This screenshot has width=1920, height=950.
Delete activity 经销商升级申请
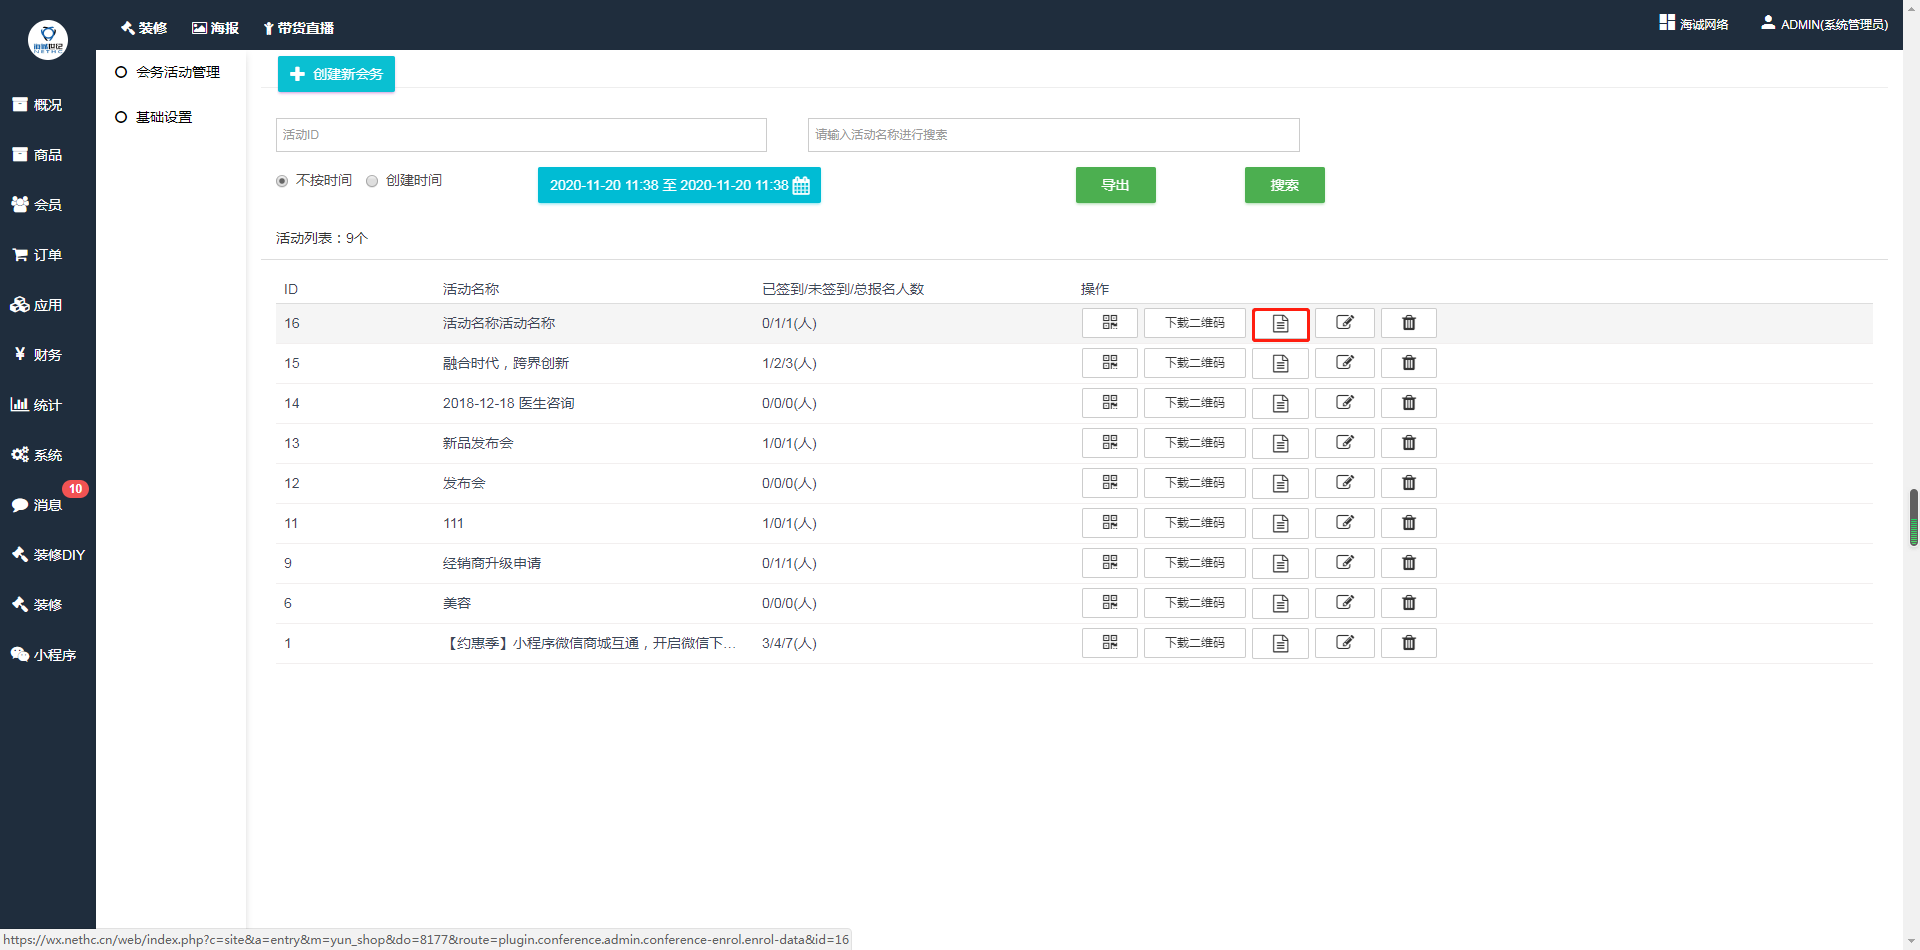pos(1408,563)
